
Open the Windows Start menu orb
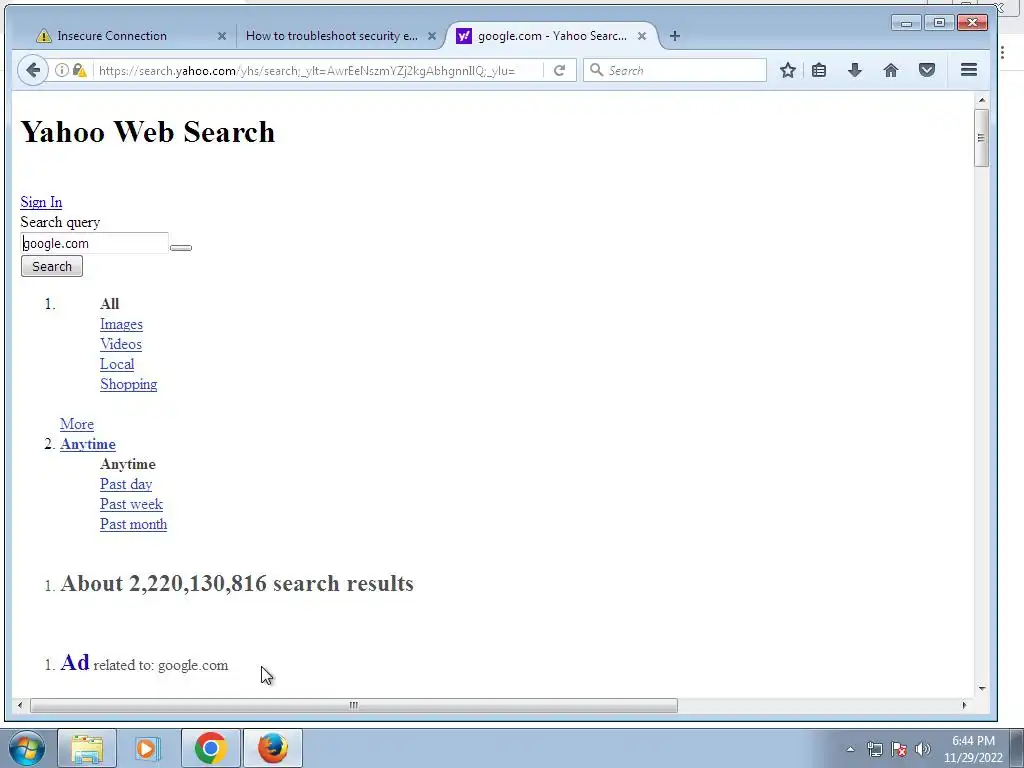[x=27, y=748]
